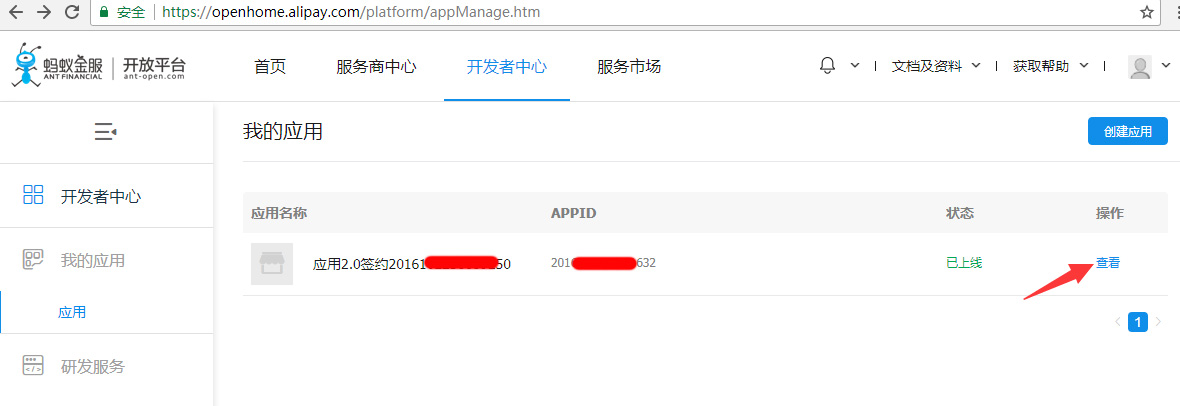Click the 研发服务 code icon in sidebar
The image size is (1180, 406).
(x=33, y=366)
